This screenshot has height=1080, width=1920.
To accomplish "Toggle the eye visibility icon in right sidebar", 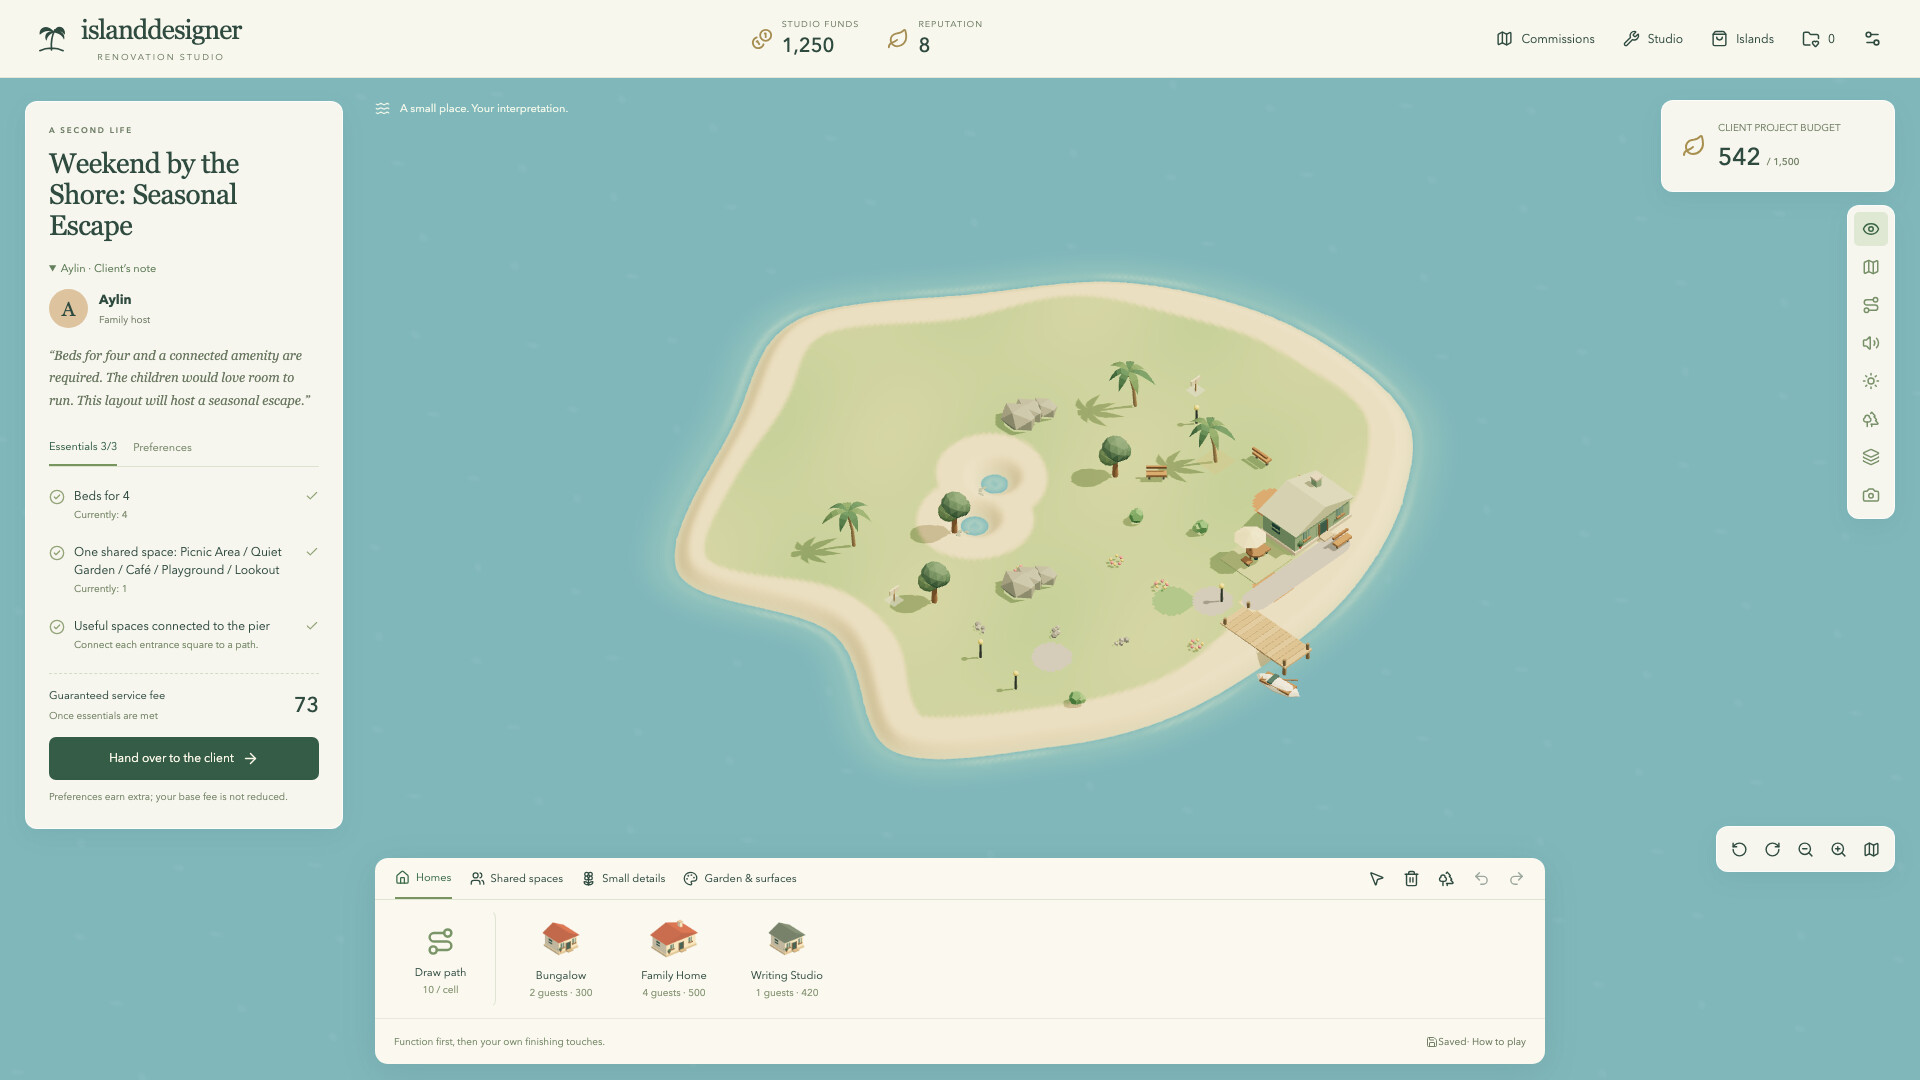I will (x=1870, y=229).
